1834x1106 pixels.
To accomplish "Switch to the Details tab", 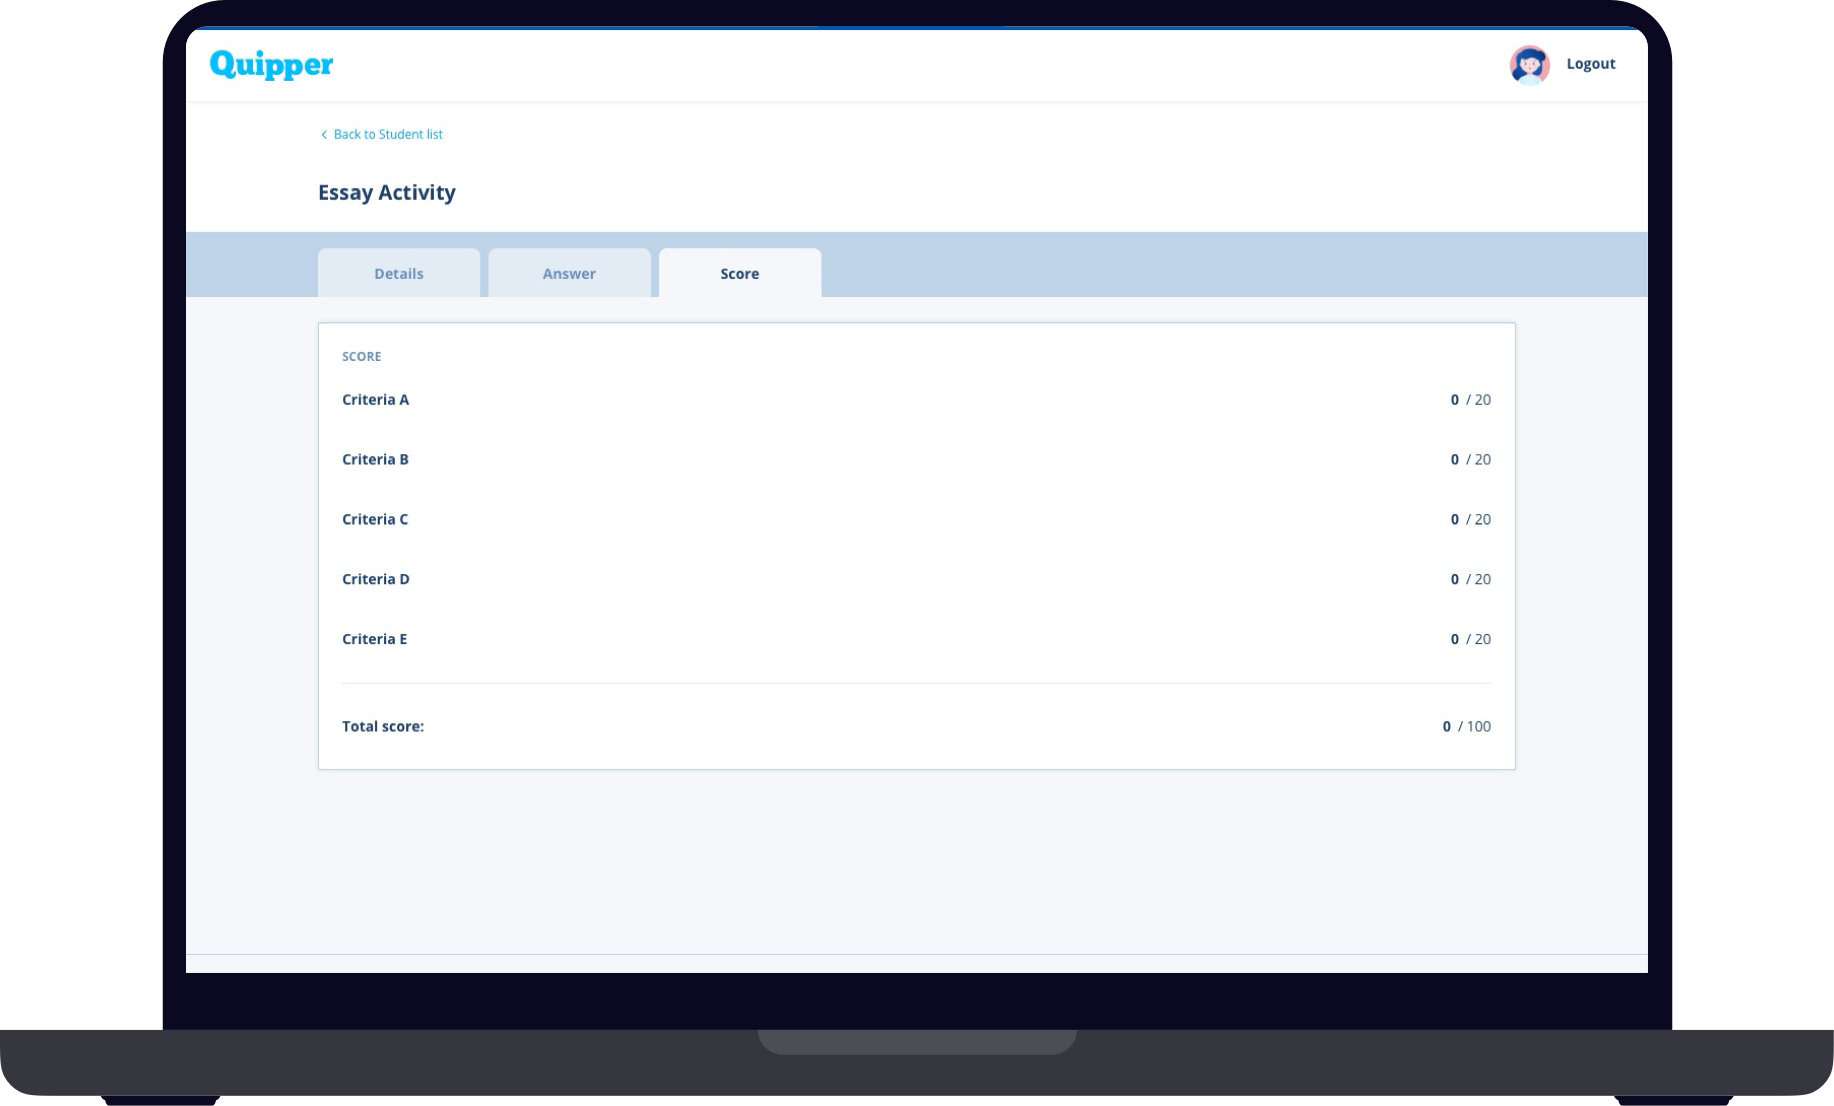I will tap(398, 273).
